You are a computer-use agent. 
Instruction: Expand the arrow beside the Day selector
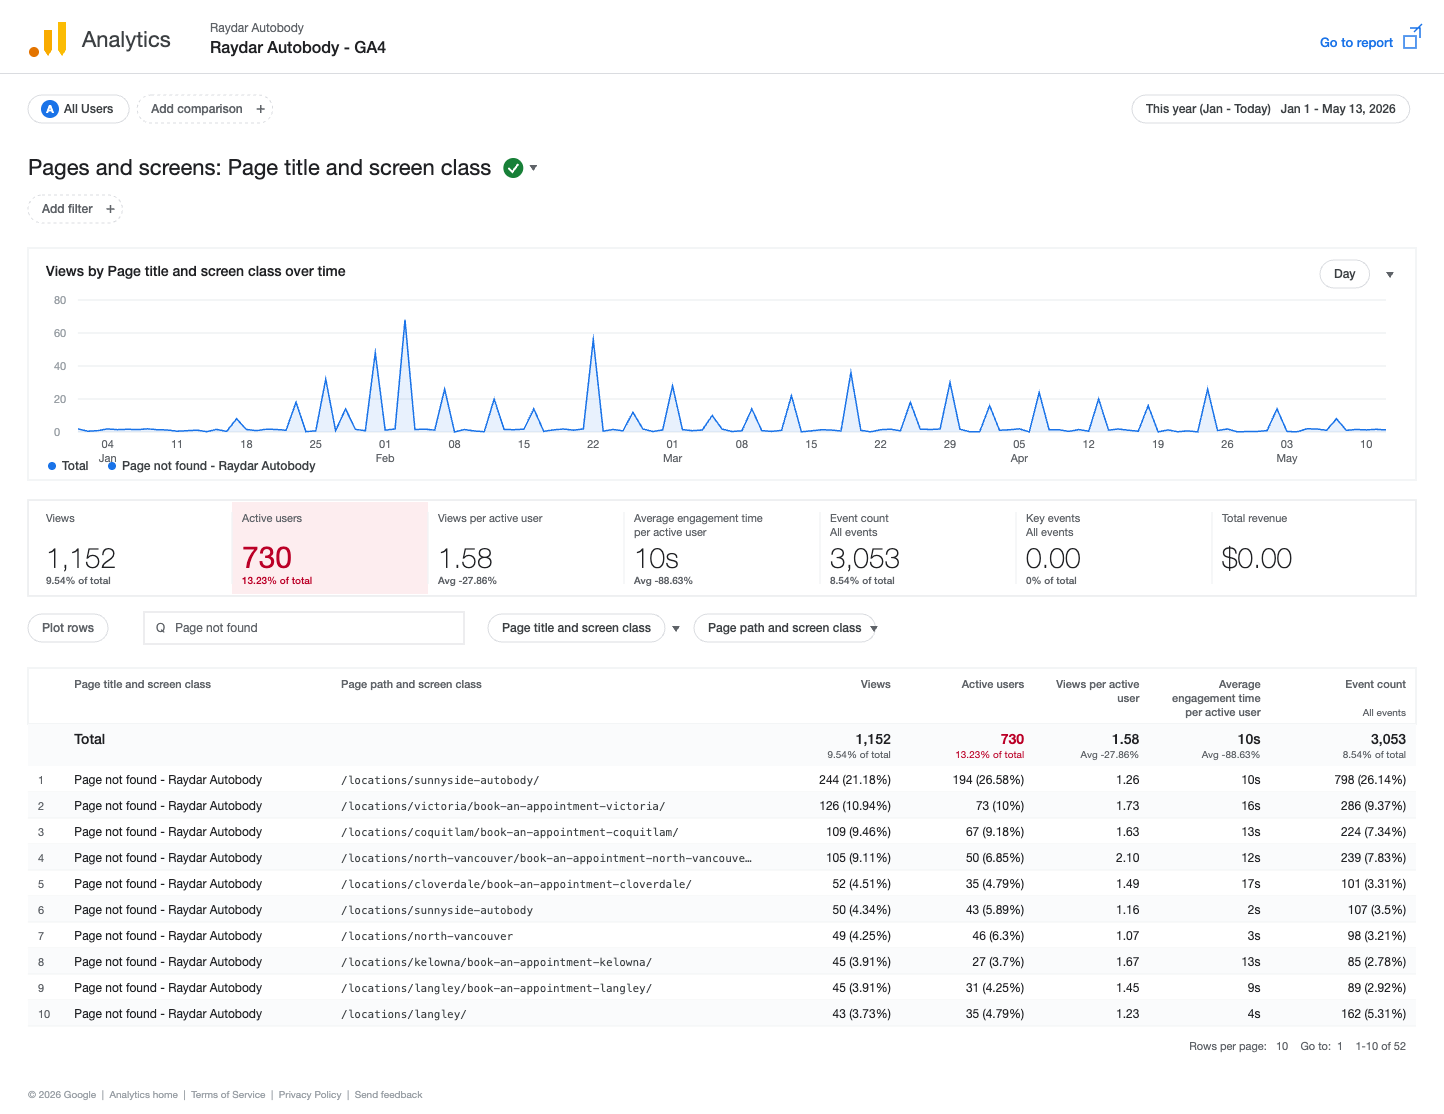coord(1390,275)
